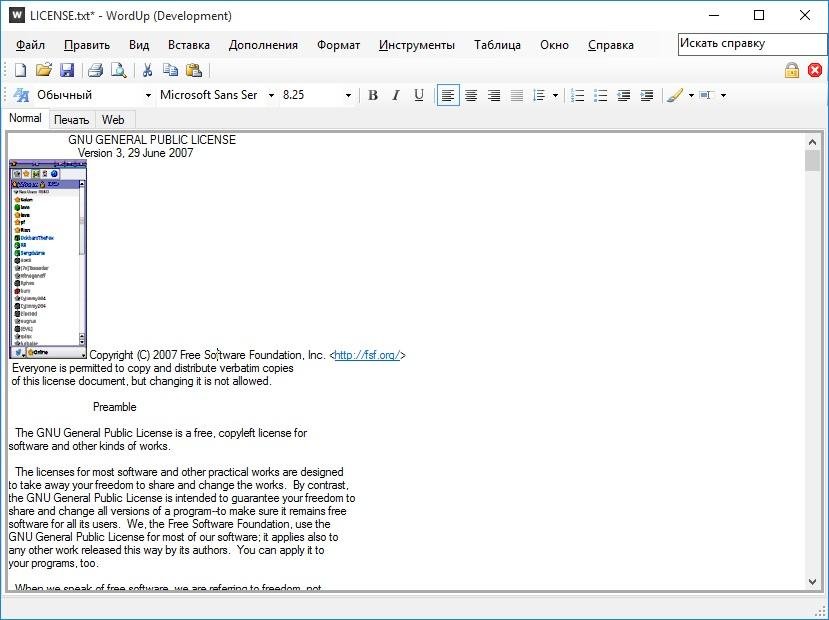Screen dimensions: 829x620
Task: Open the Таблица menu
Action: coord(497,45)
